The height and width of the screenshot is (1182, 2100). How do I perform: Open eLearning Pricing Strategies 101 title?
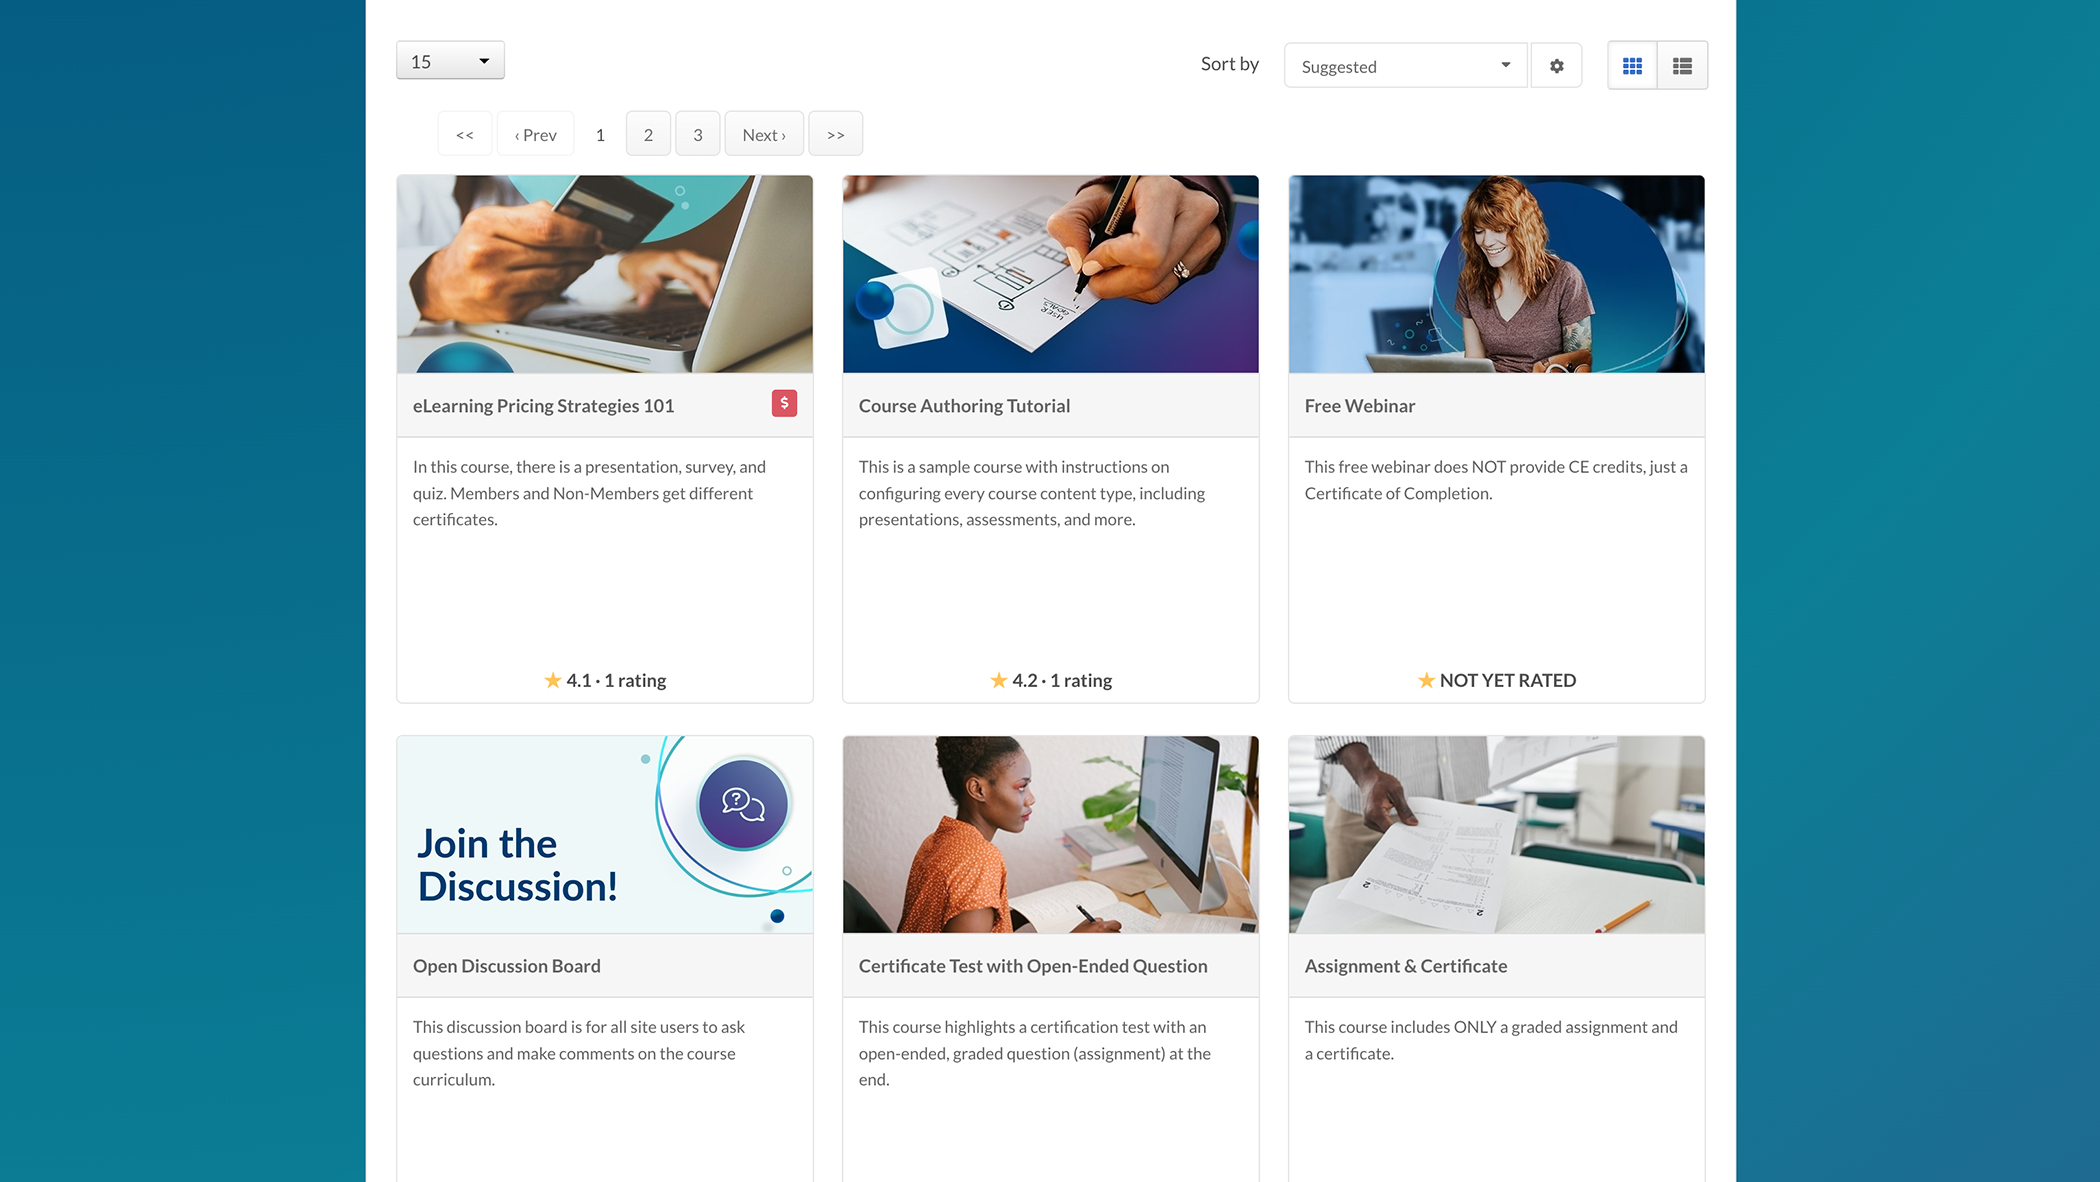543,406
